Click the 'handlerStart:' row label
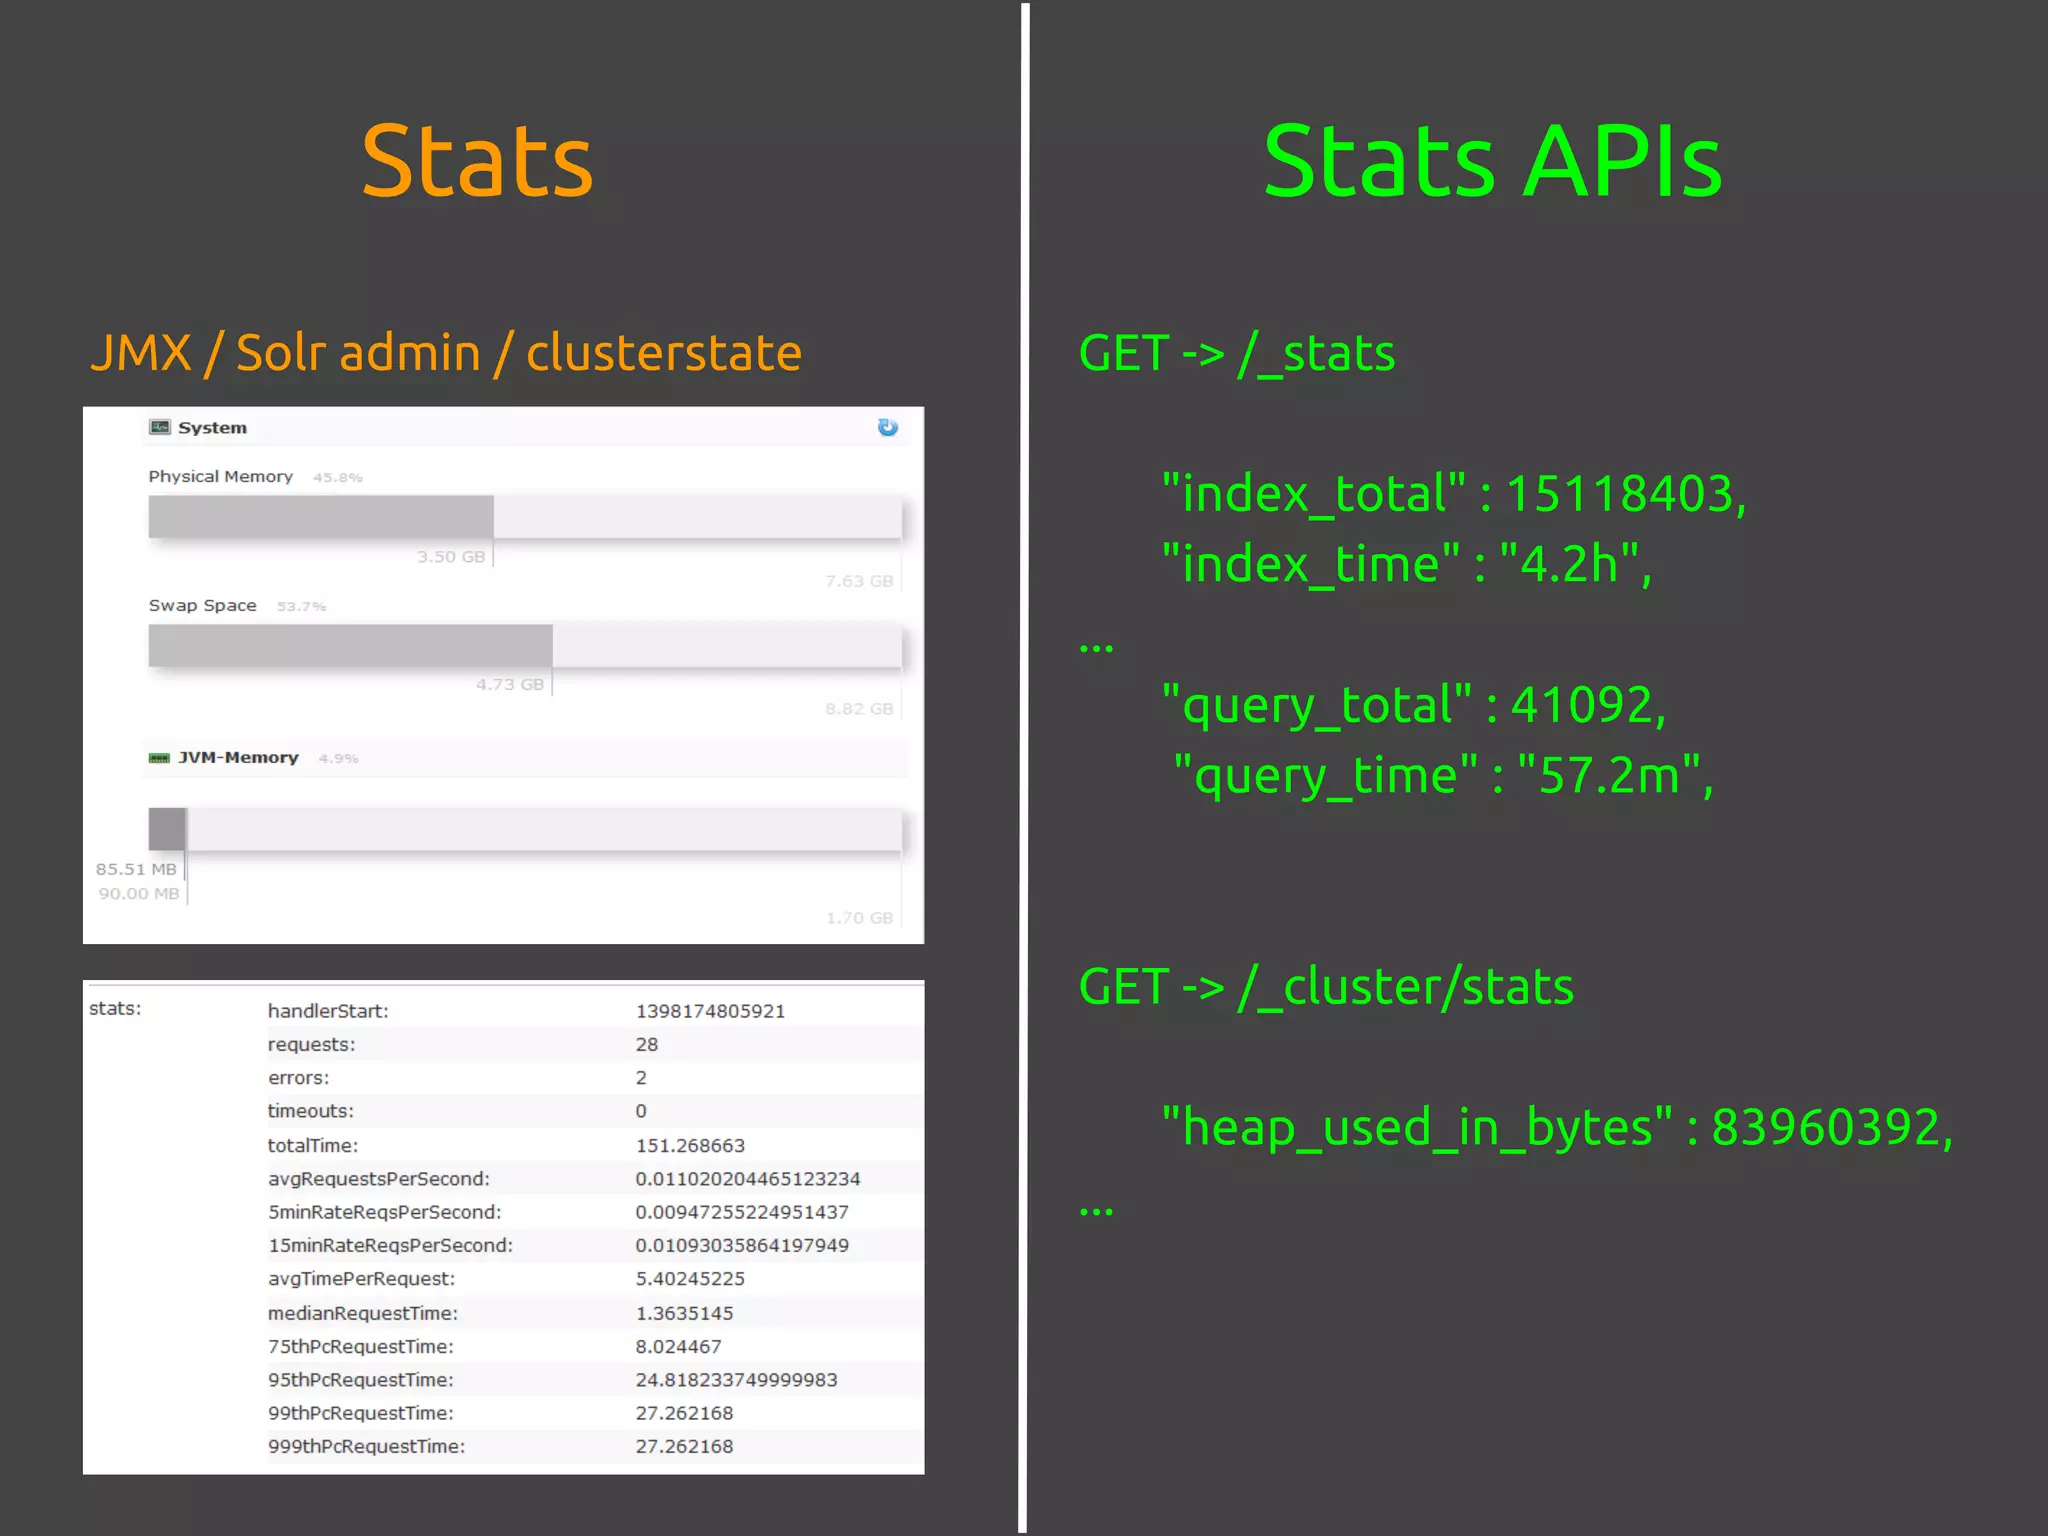 [x=328, y=1011]
